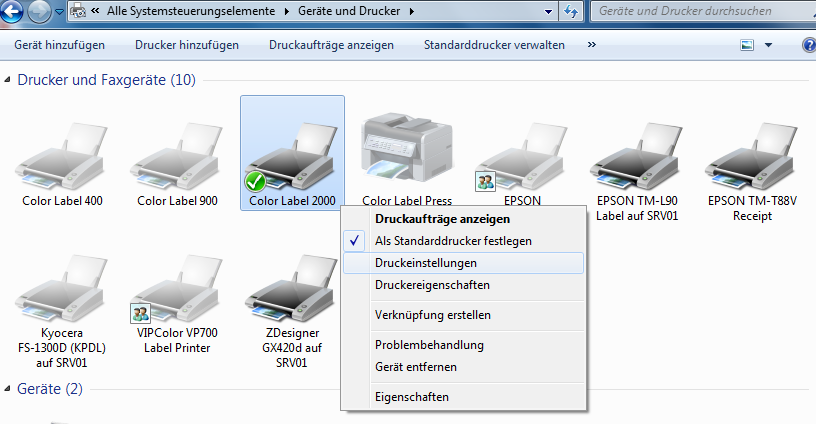
Task: Select EPSON TM-T88V Receipt printer
Action: (752, 173)
